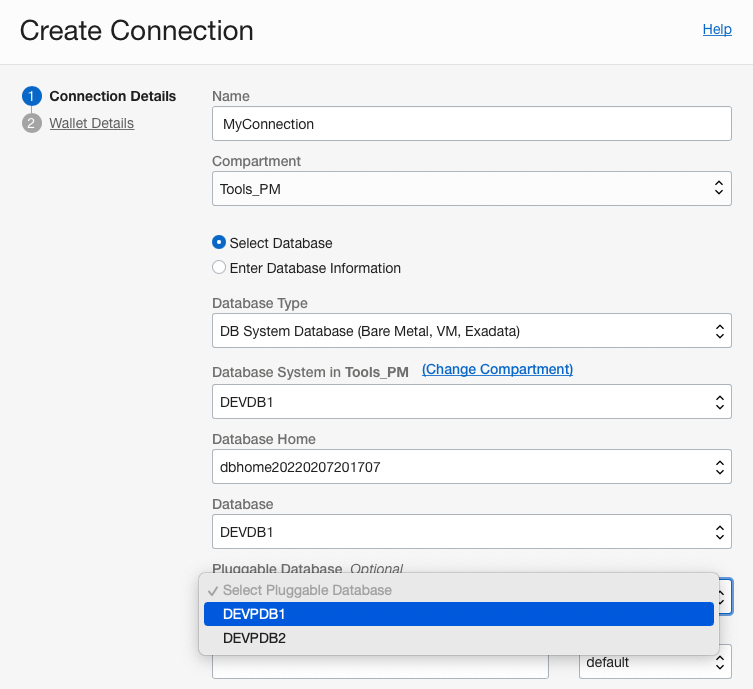This screenshot has width=753, height=689.
Task: Click the step 1 Connection Details circle
Action: pyautogui.click(x=31, y=97)
